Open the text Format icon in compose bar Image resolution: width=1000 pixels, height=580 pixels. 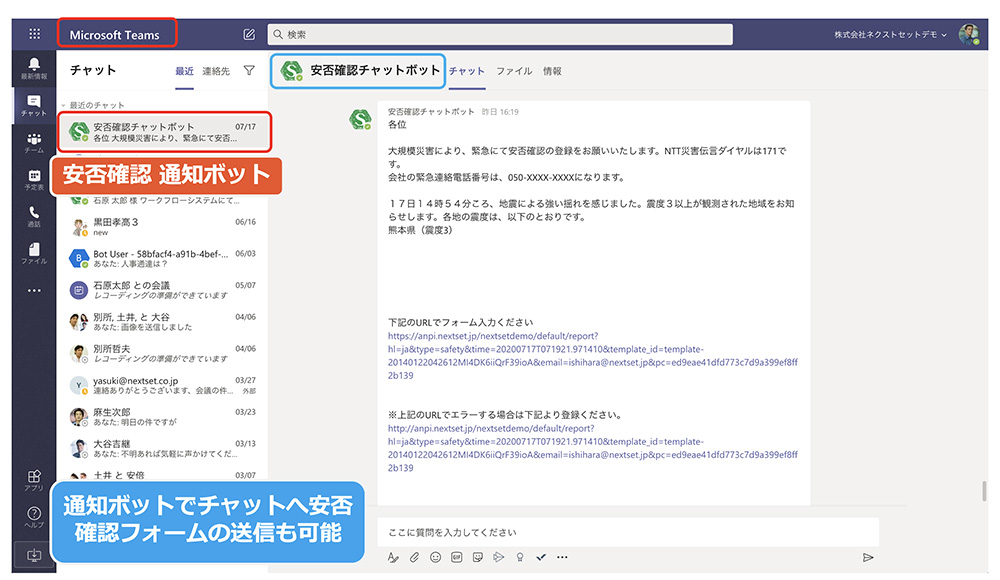(393, 558)
